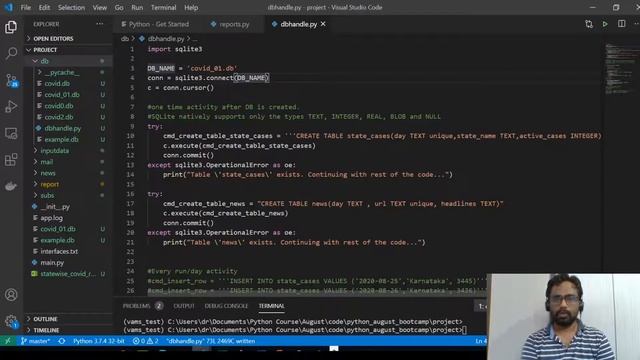Click the Explorer more actions ellipsis
Screen dimensions: 640x360
100,24
